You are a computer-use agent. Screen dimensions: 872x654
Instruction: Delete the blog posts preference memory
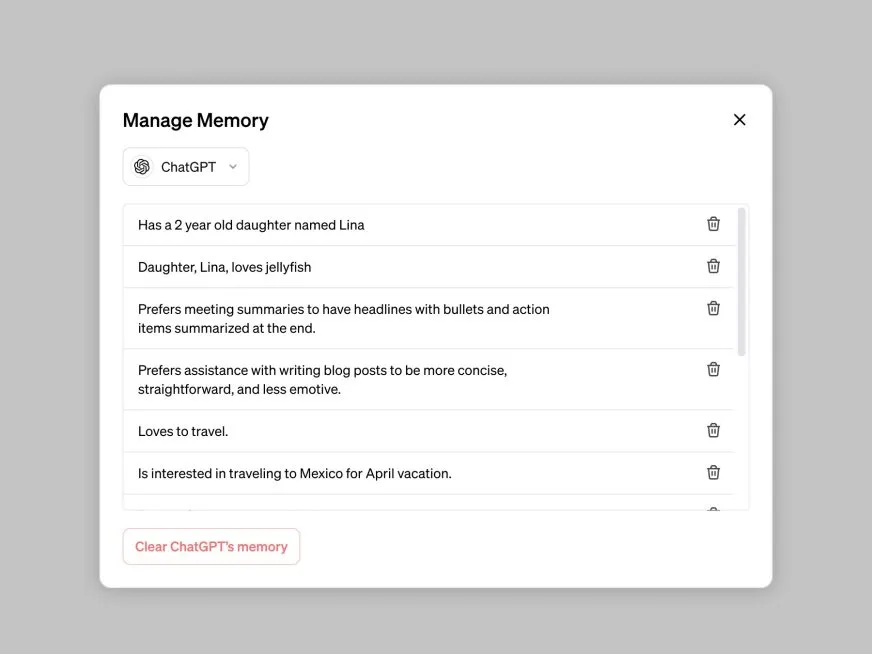tap(713, 369)
